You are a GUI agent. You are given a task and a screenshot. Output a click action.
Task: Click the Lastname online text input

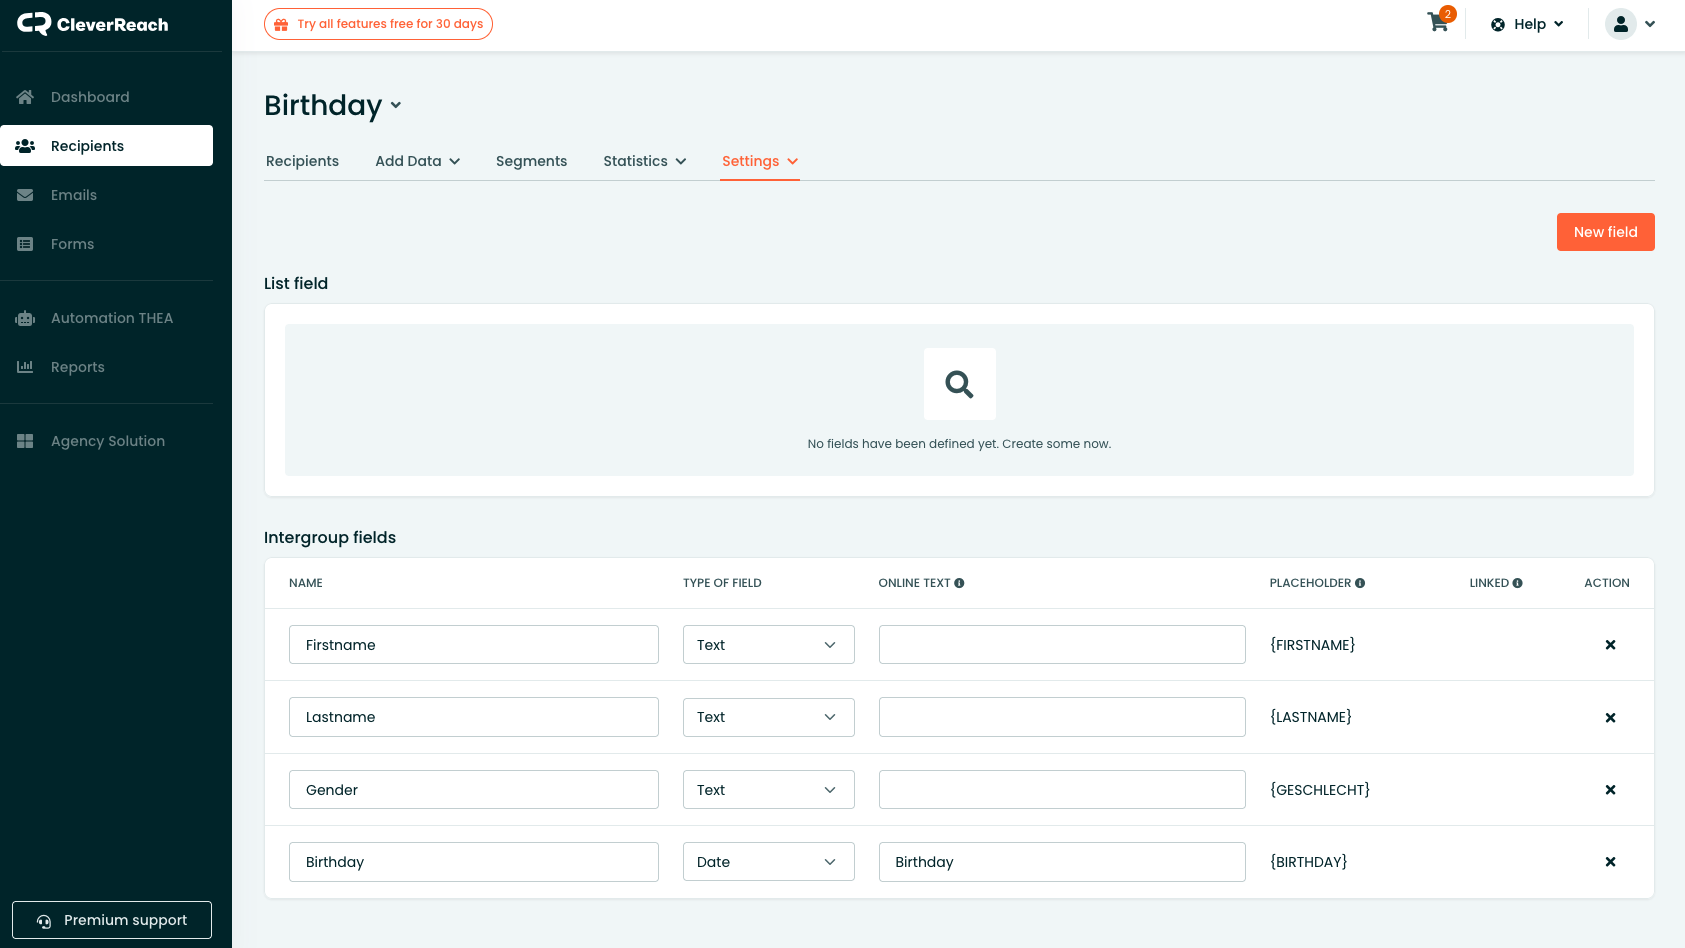click(x=1062, y=717)
